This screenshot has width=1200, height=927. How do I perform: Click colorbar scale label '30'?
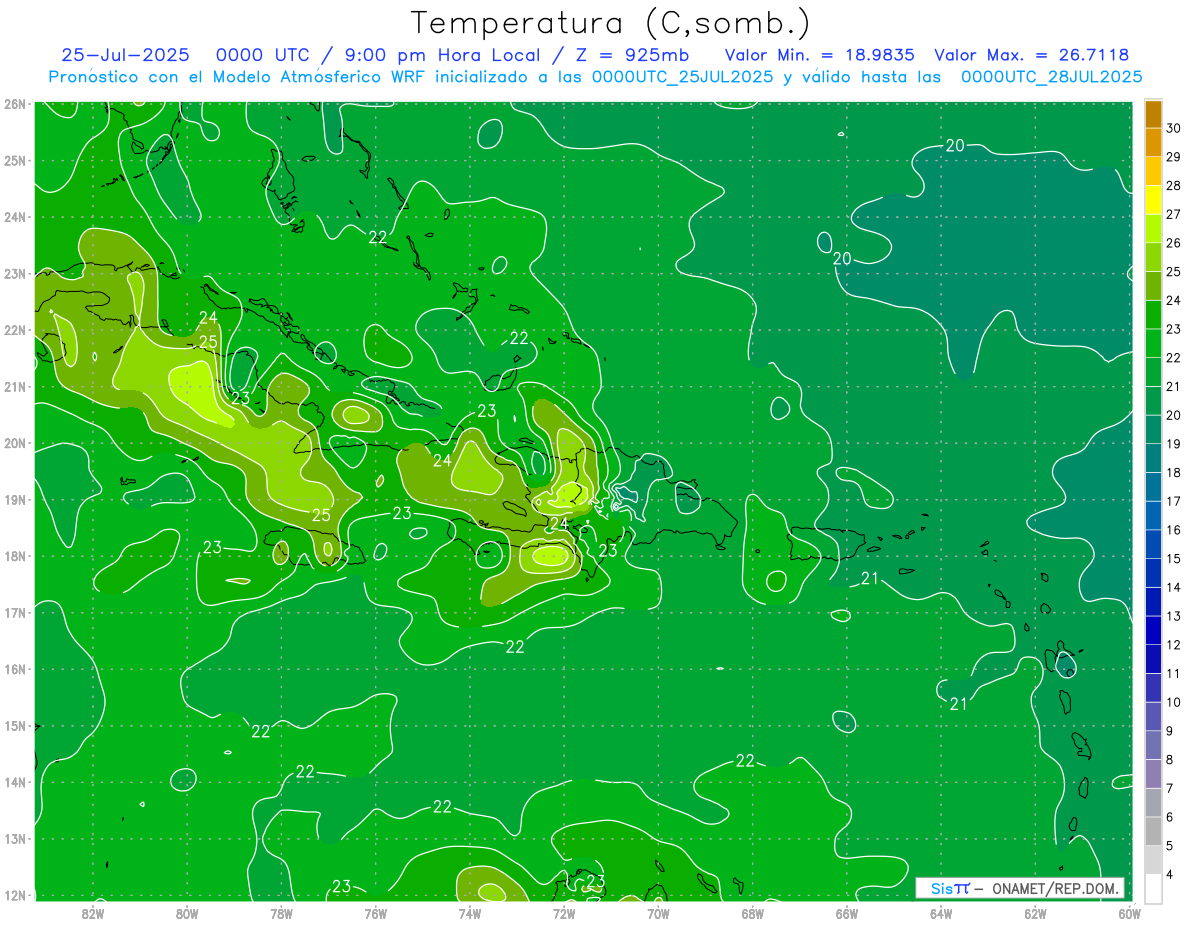coord(1174,128)
